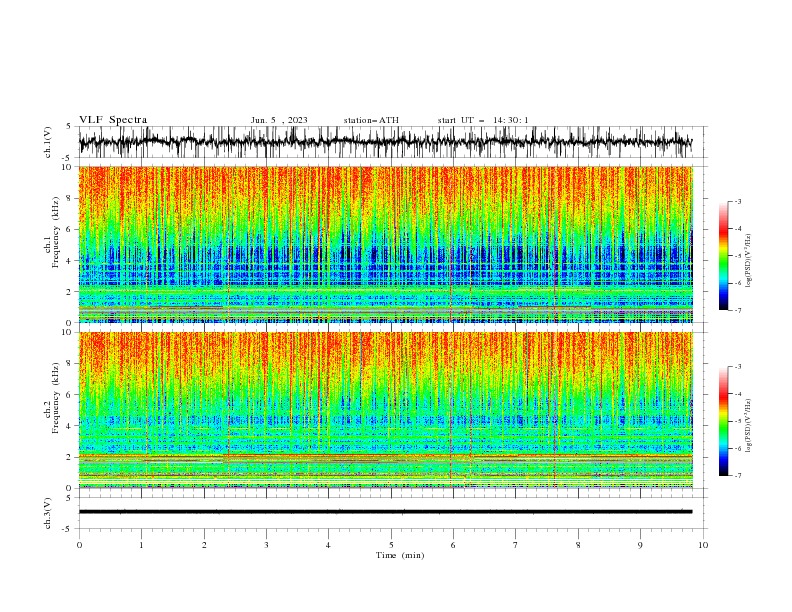
Task: Click the time axis tick label "0"
Action: coord(79,545)
